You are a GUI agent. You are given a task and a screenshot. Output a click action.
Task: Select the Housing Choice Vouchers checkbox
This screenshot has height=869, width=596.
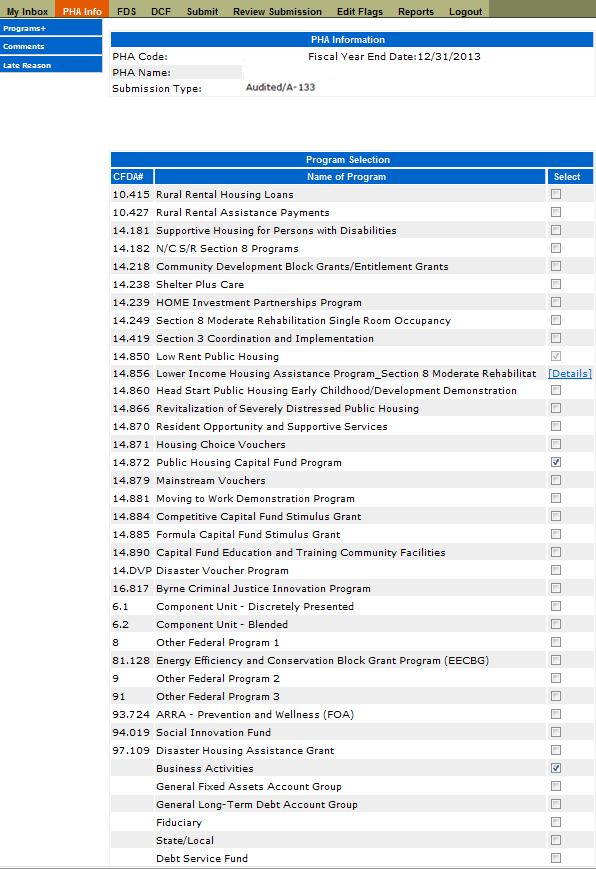[556, 444]
